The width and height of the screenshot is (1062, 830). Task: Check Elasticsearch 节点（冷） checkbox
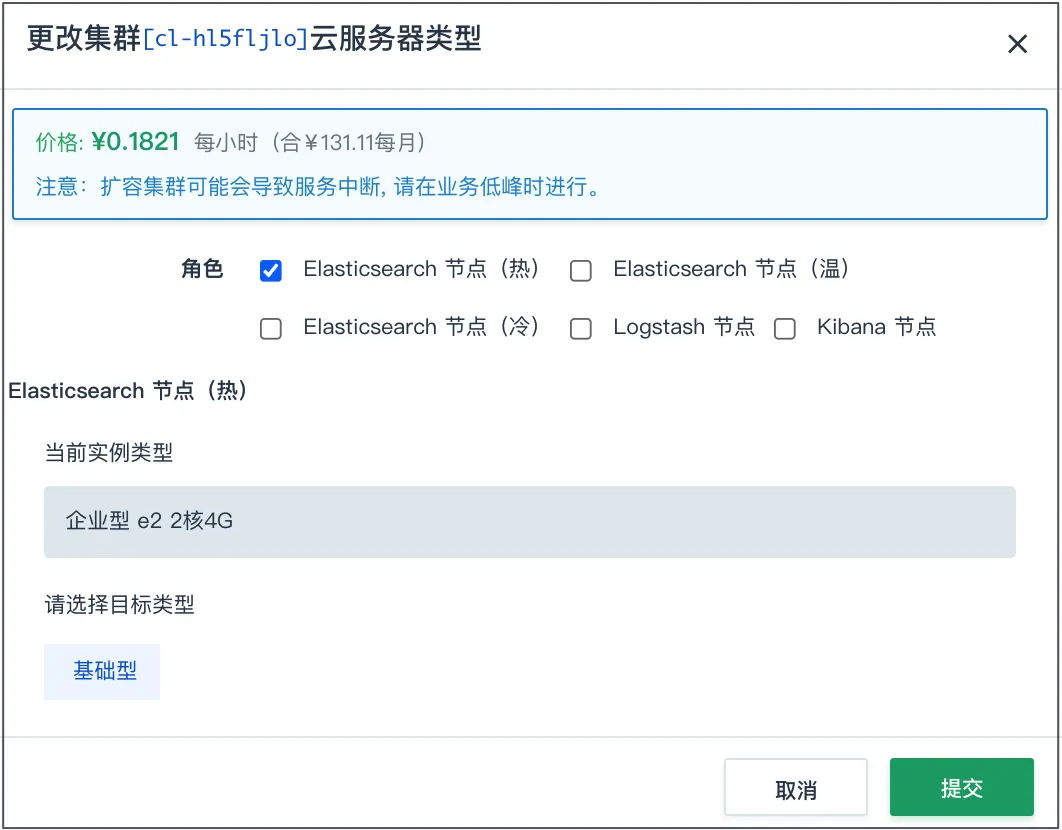[271, 329]
